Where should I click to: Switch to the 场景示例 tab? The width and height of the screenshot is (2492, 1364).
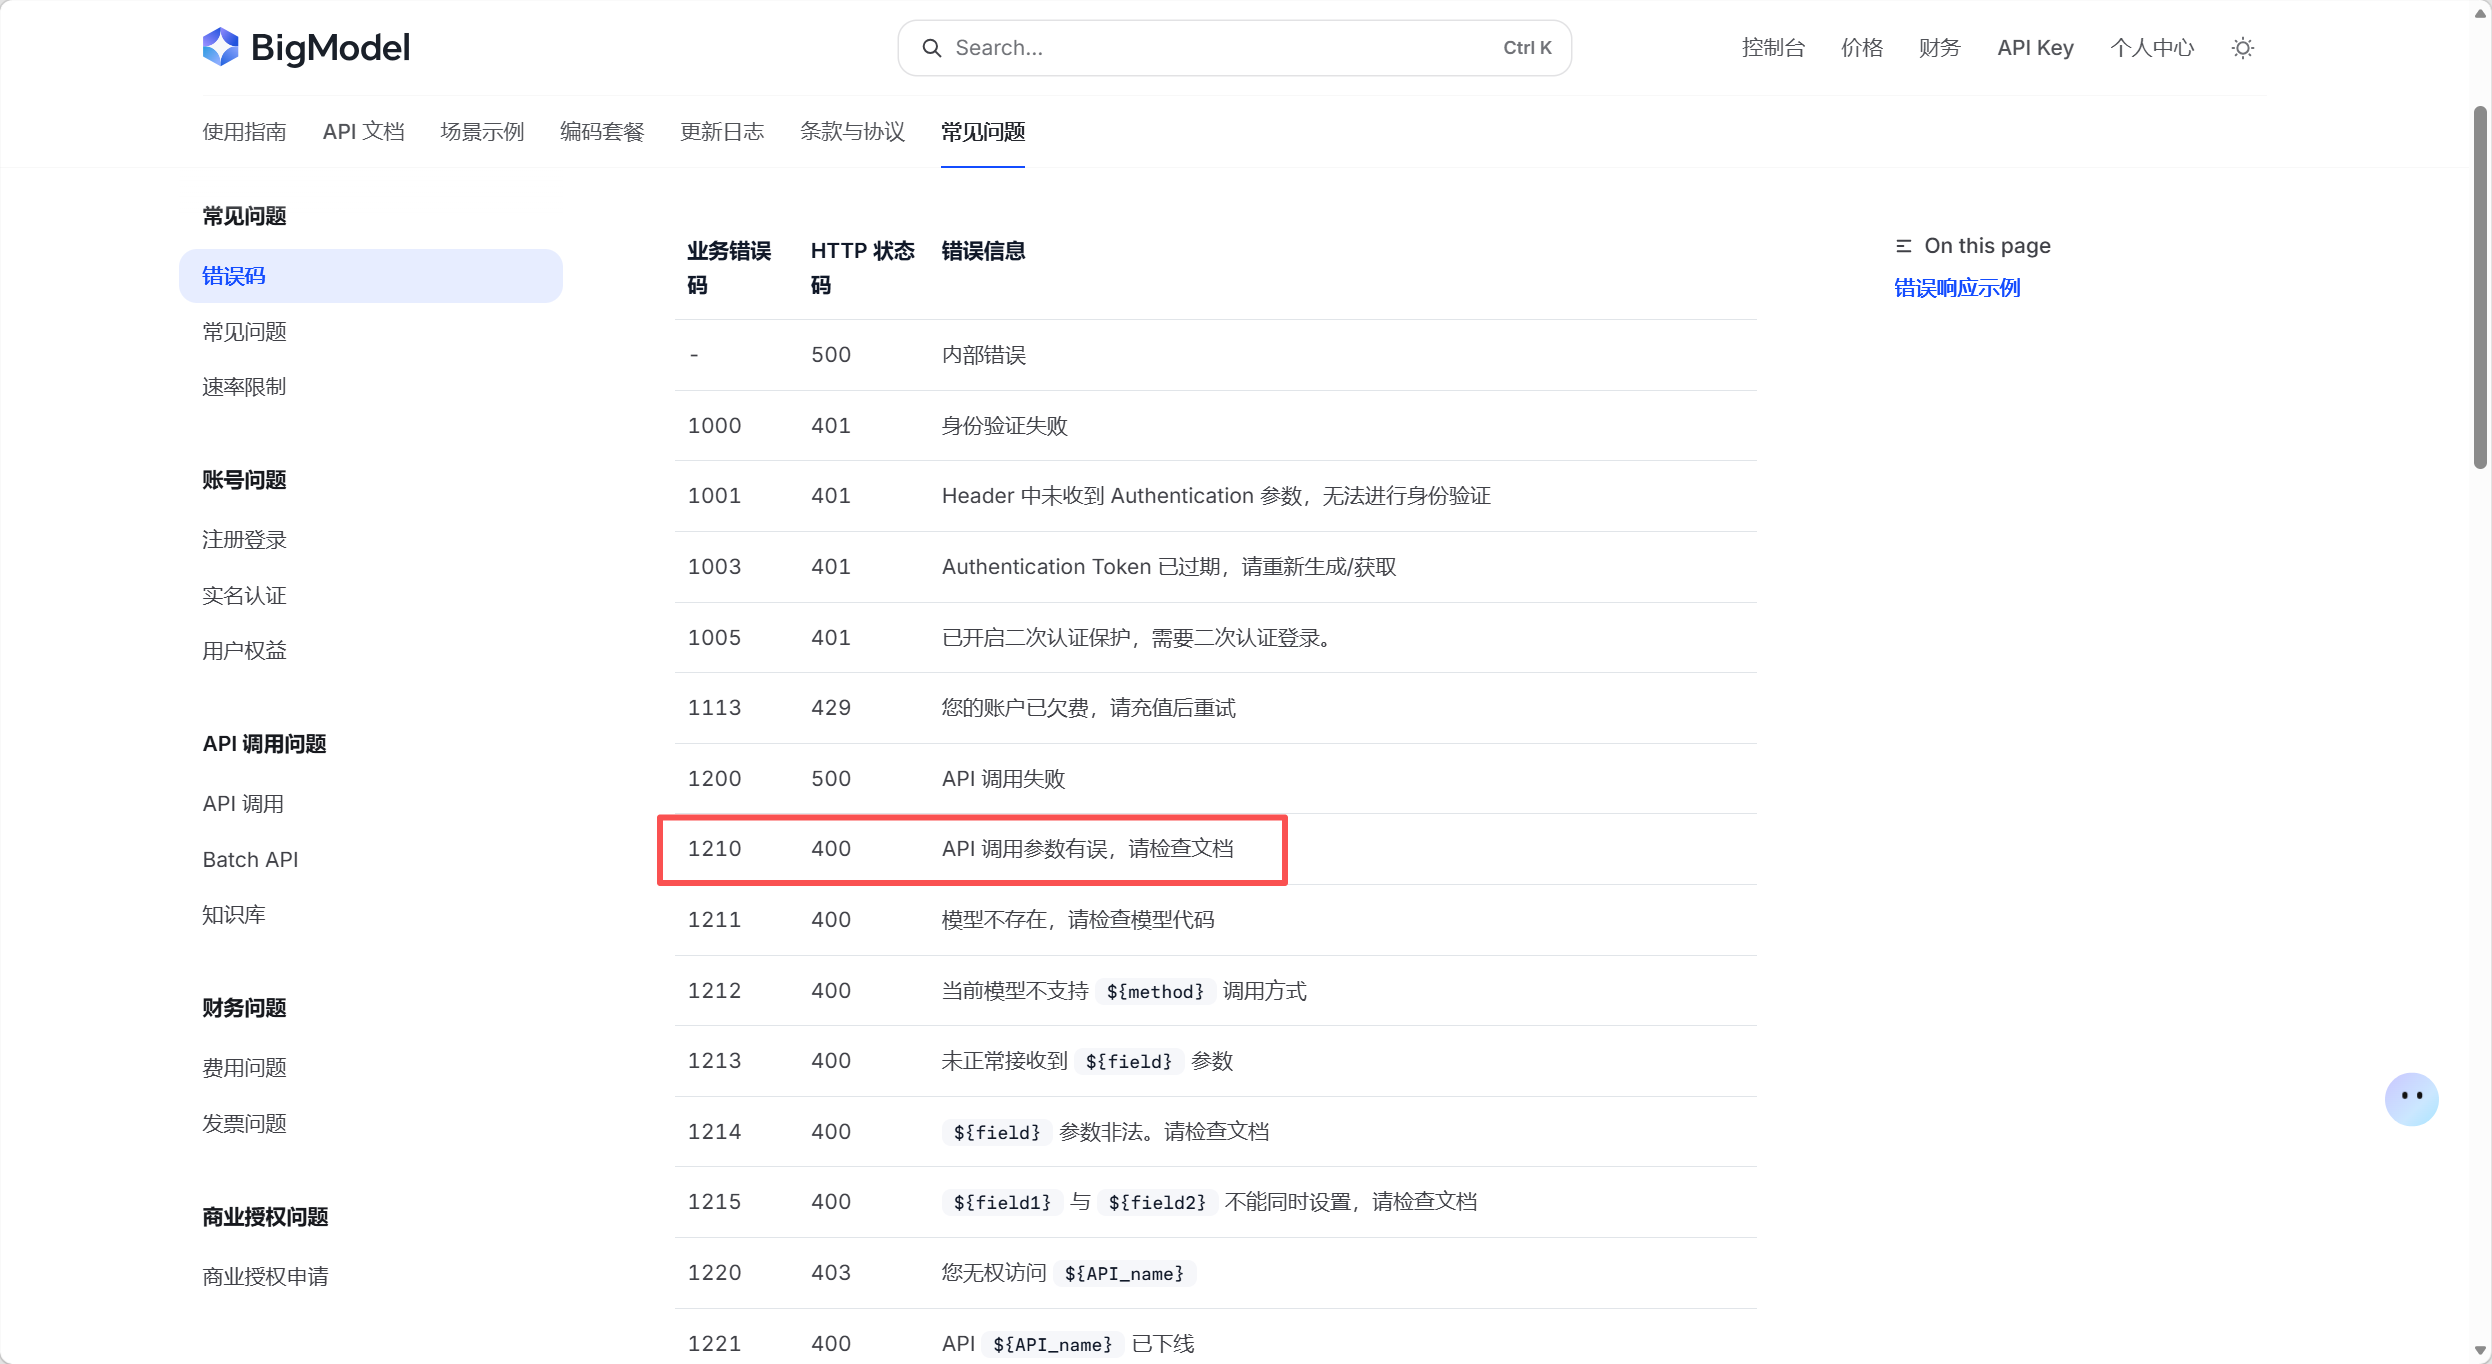point(482,132)
